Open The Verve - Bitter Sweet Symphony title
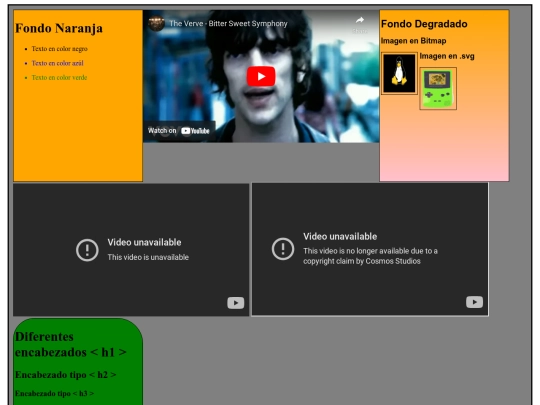The height and width of the screenshot is (405, 540). point(228,24)
